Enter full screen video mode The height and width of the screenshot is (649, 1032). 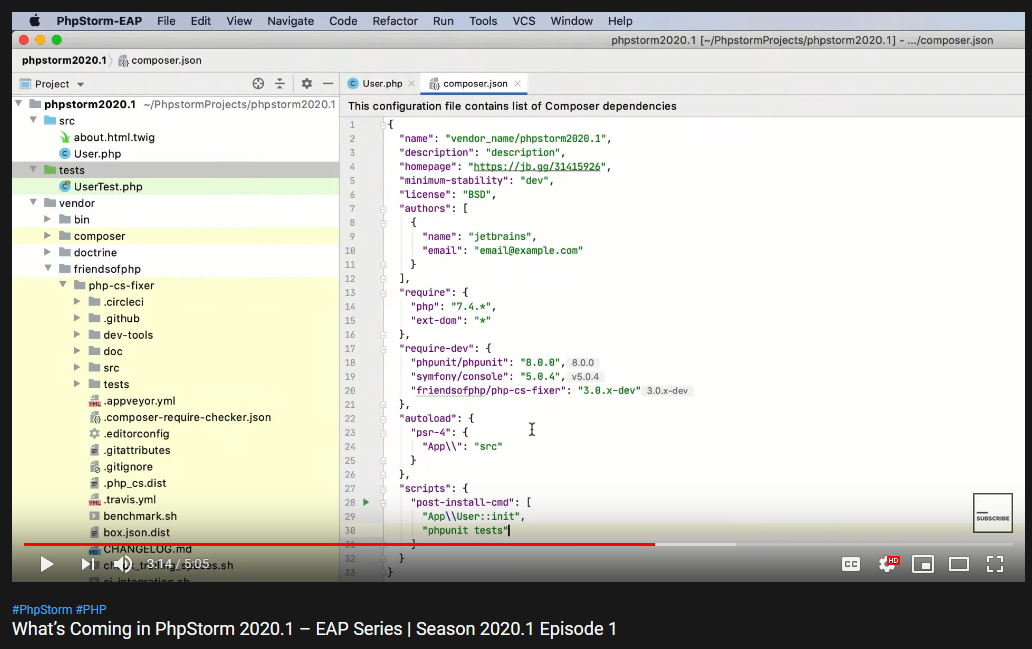[994, 564]
